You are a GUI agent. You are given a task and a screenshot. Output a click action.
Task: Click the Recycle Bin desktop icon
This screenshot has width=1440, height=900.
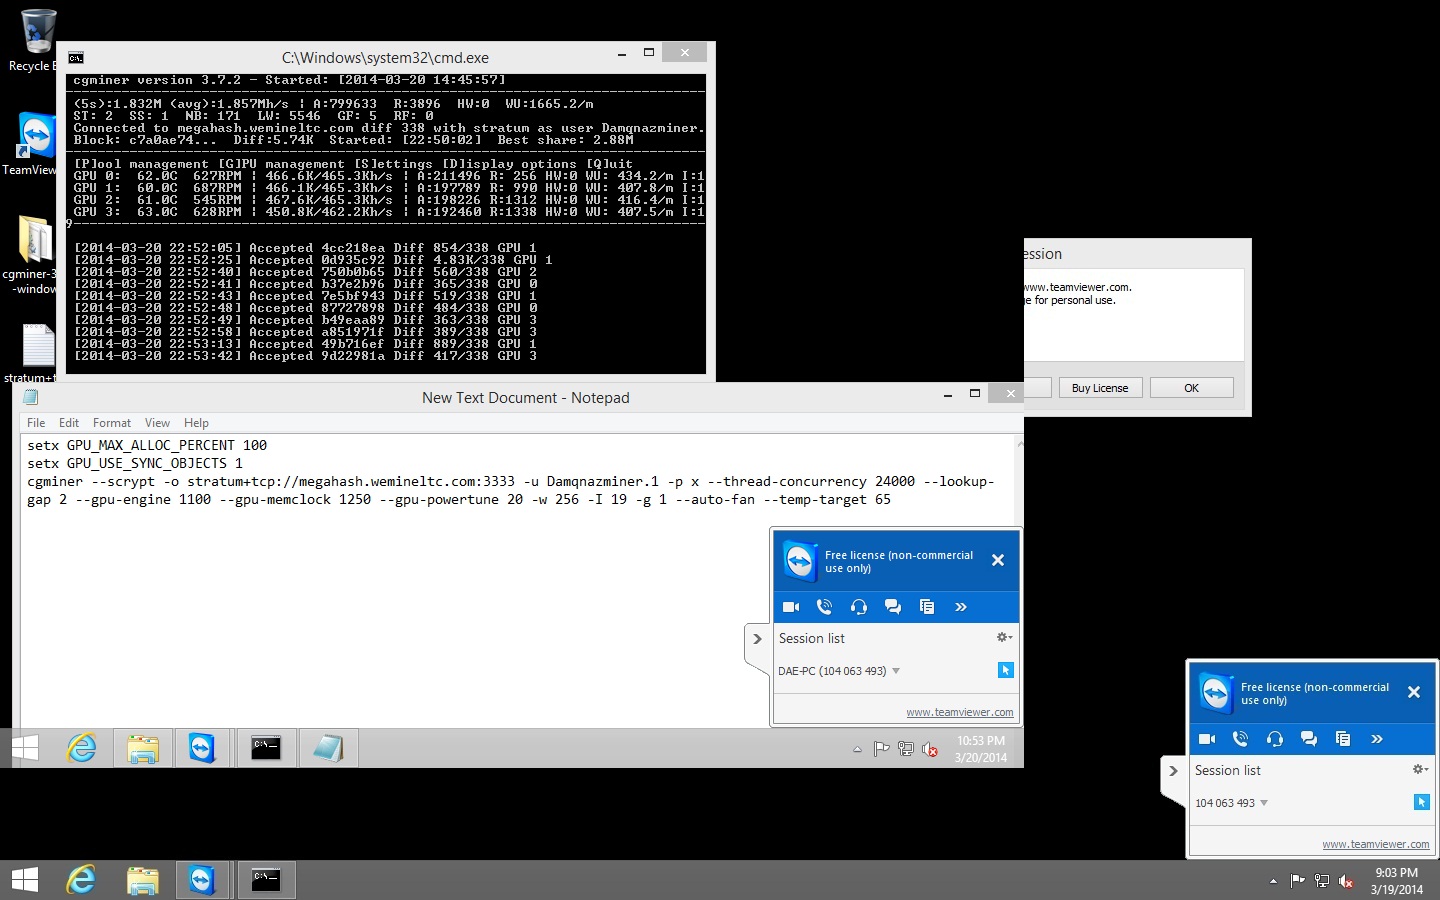point(35,40)
